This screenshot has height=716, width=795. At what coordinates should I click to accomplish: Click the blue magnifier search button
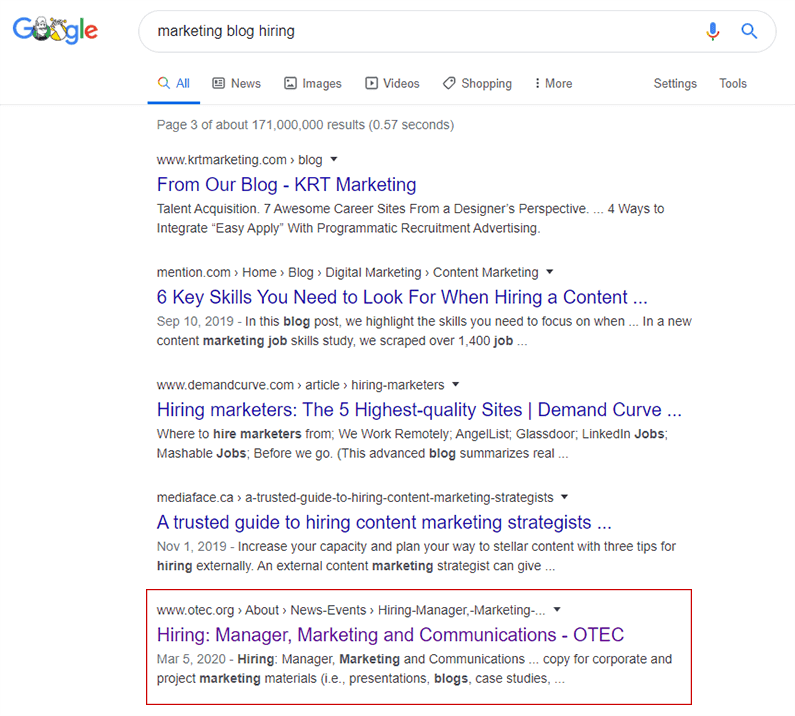coord(749,31)
